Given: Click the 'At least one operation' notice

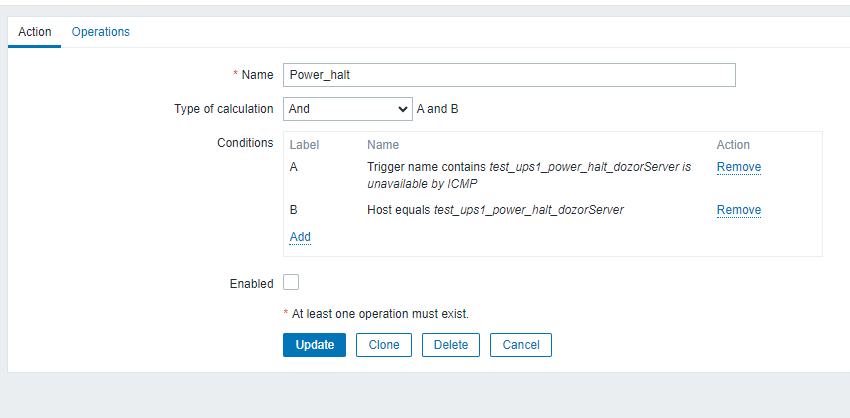Looking at the screenshot, I should [380, 314].
